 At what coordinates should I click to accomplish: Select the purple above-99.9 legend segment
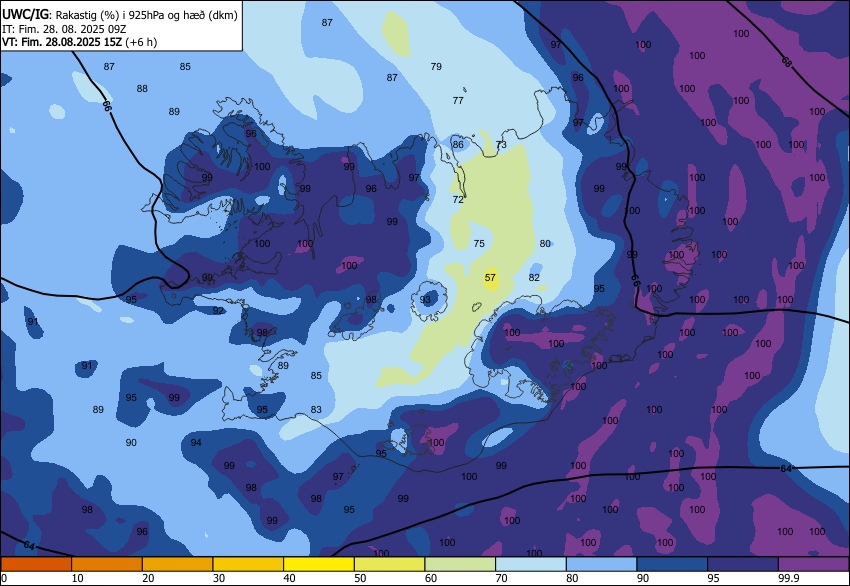coord(814,564)
